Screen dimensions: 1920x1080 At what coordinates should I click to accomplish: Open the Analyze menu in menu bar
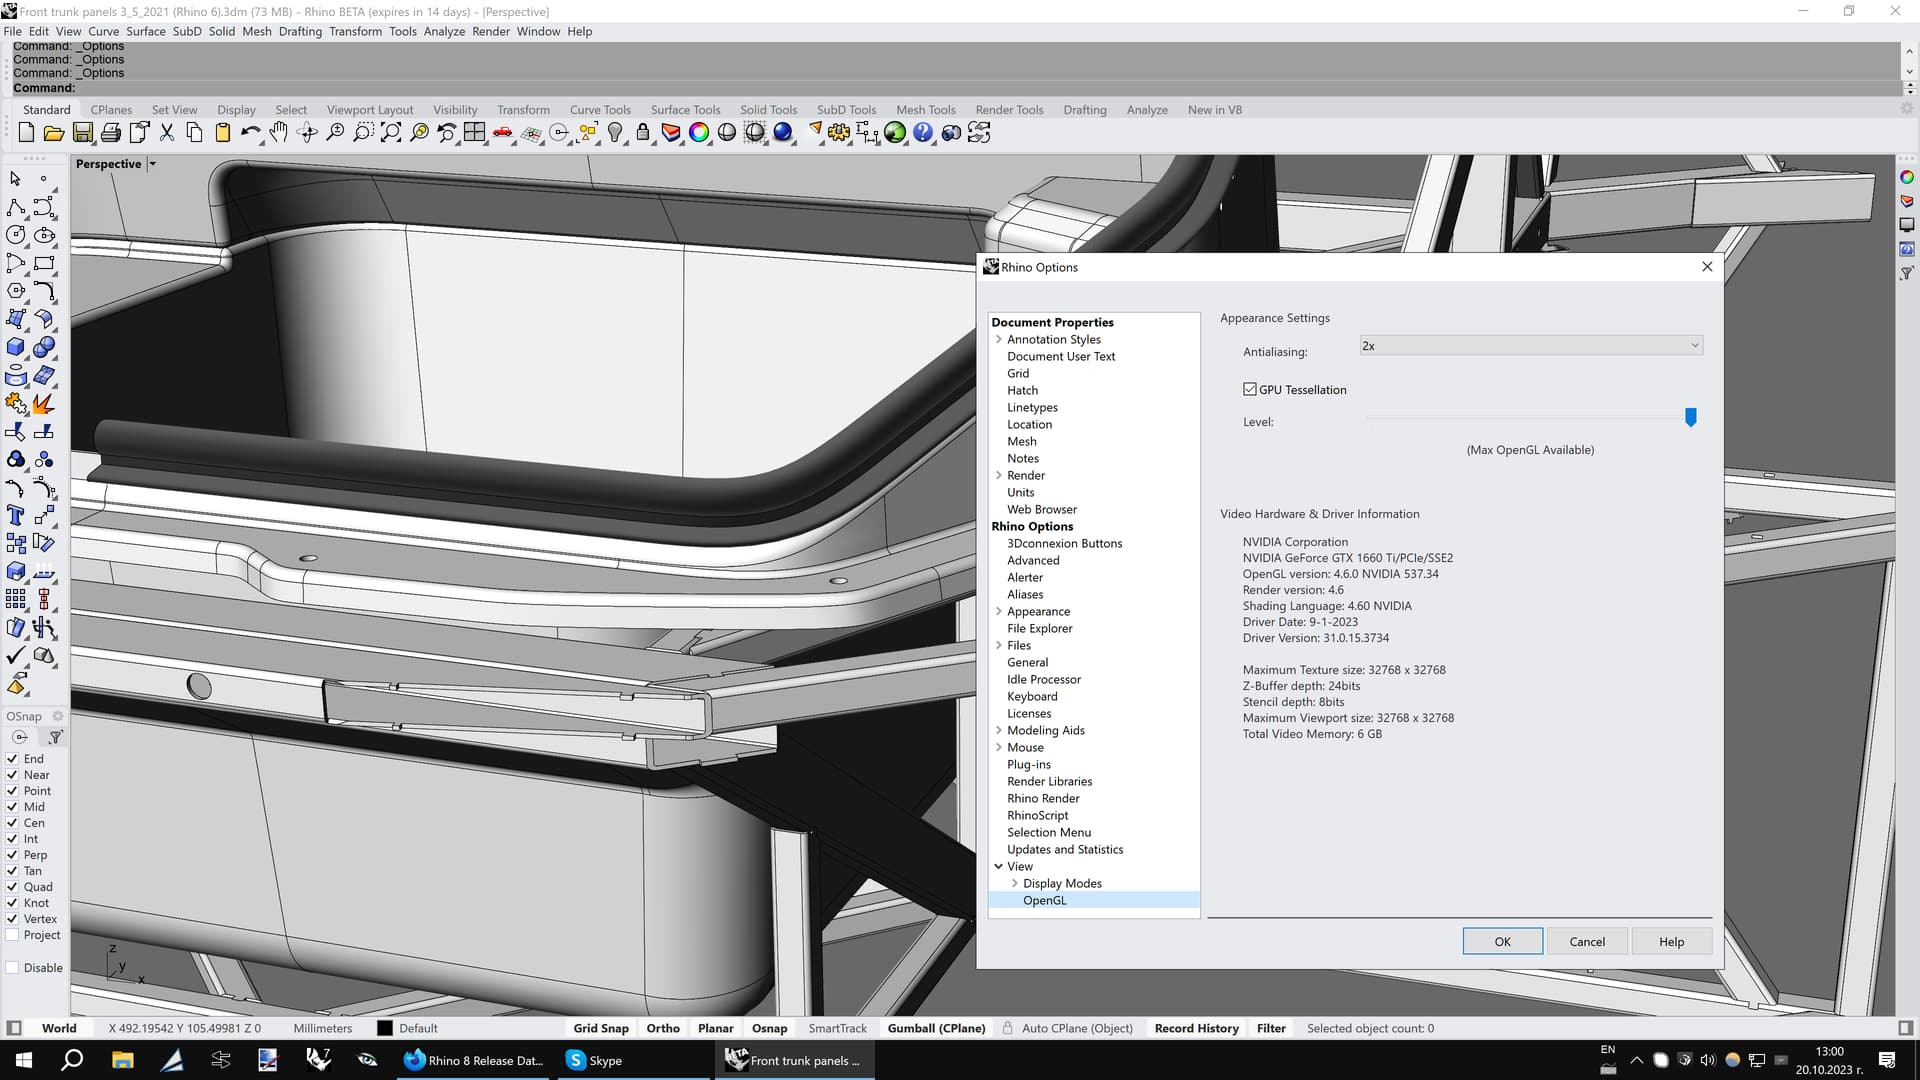[x=444, y=32]
